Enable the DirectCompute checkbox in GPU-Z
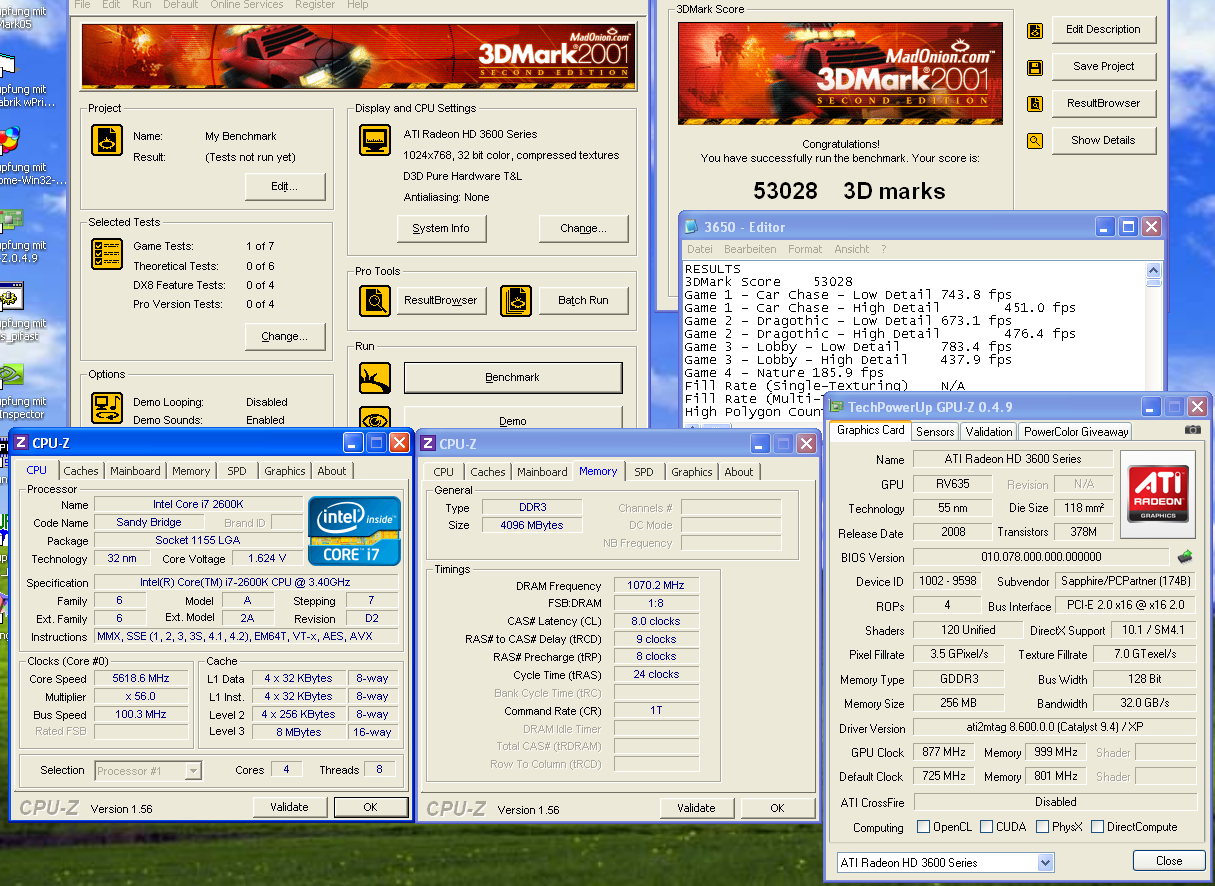 [x=1097, y=827]
